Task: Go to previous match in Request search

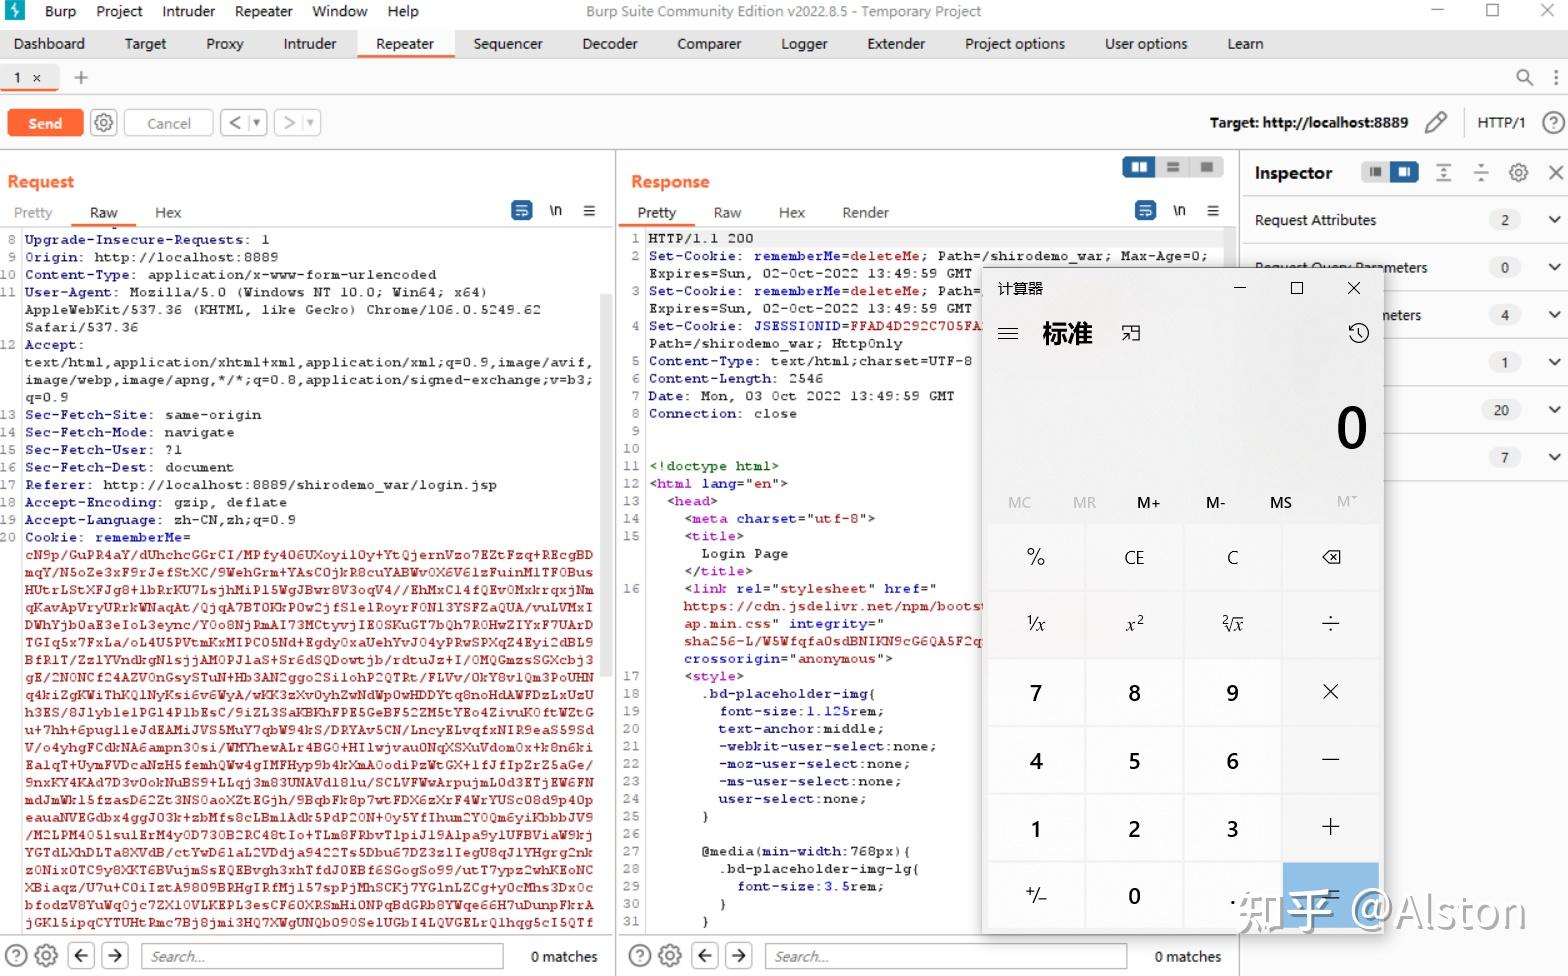Action: (82, 955)
